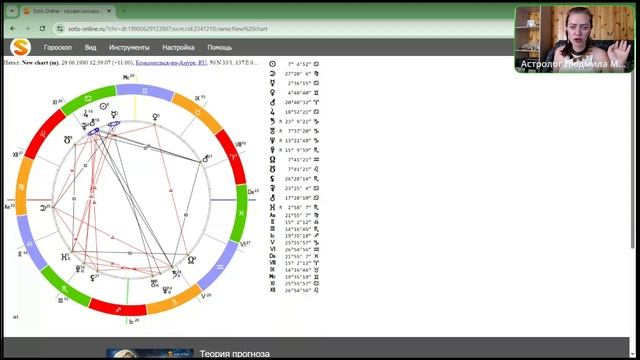Select the Saturn symbol on chart wheel
Viewport: 640px width, 360px height.
(x=176, y=274)
